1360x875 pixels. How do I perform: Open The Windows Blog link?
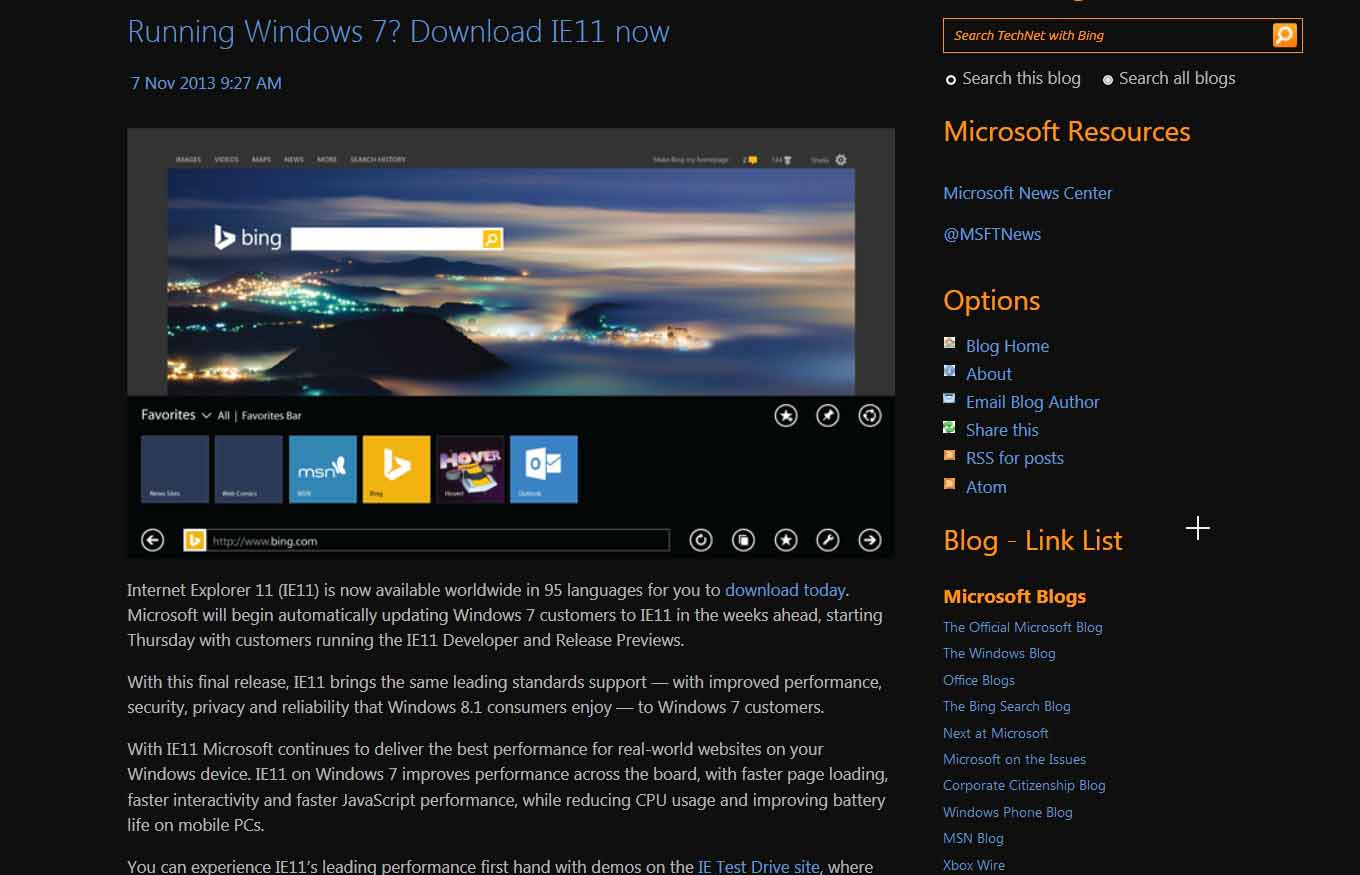click(x=999, y=653)
